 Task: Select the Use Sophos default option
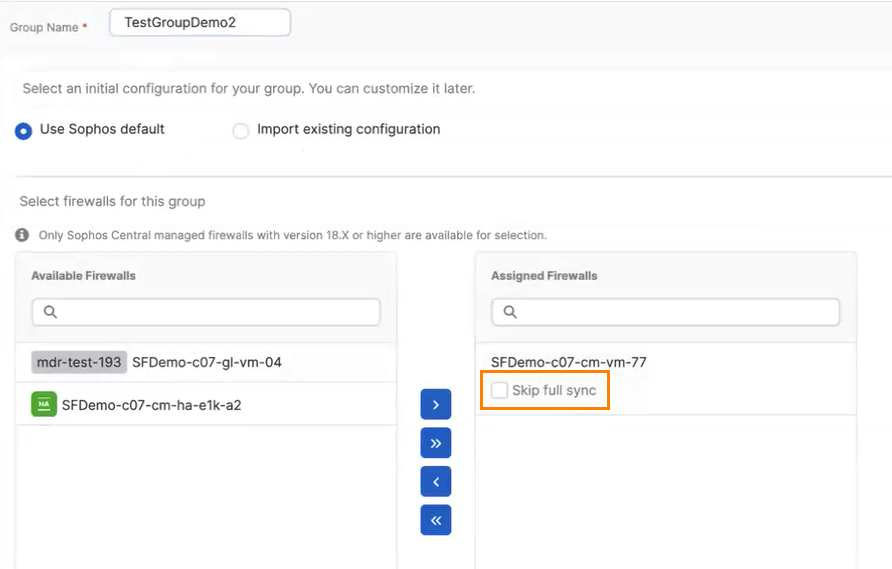(24, 130)
